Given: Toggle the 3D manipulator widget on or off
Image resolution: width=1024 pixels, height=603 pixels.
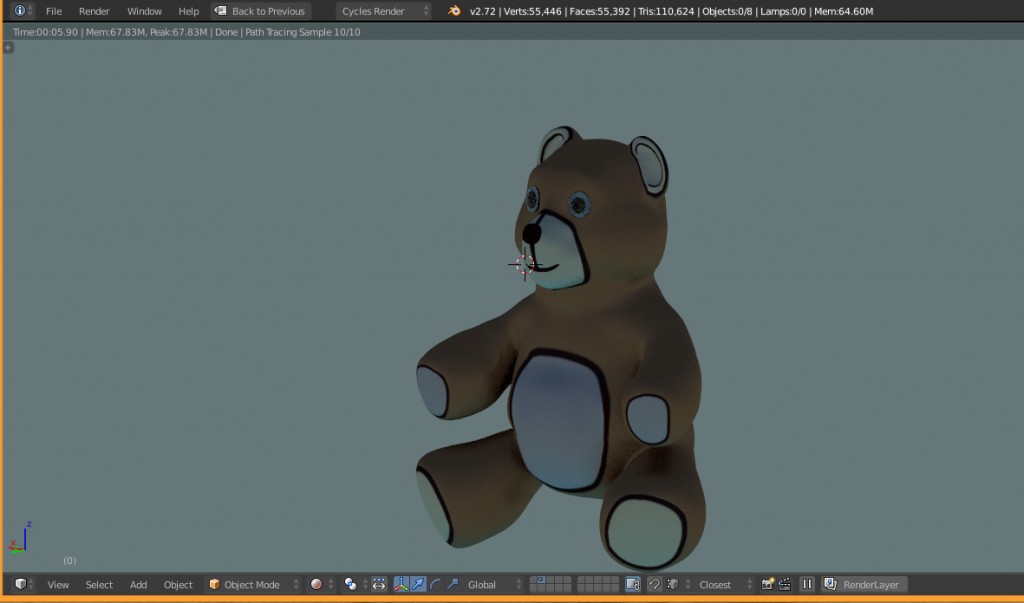Looking at the screenshot, I should tap(401, 585).
